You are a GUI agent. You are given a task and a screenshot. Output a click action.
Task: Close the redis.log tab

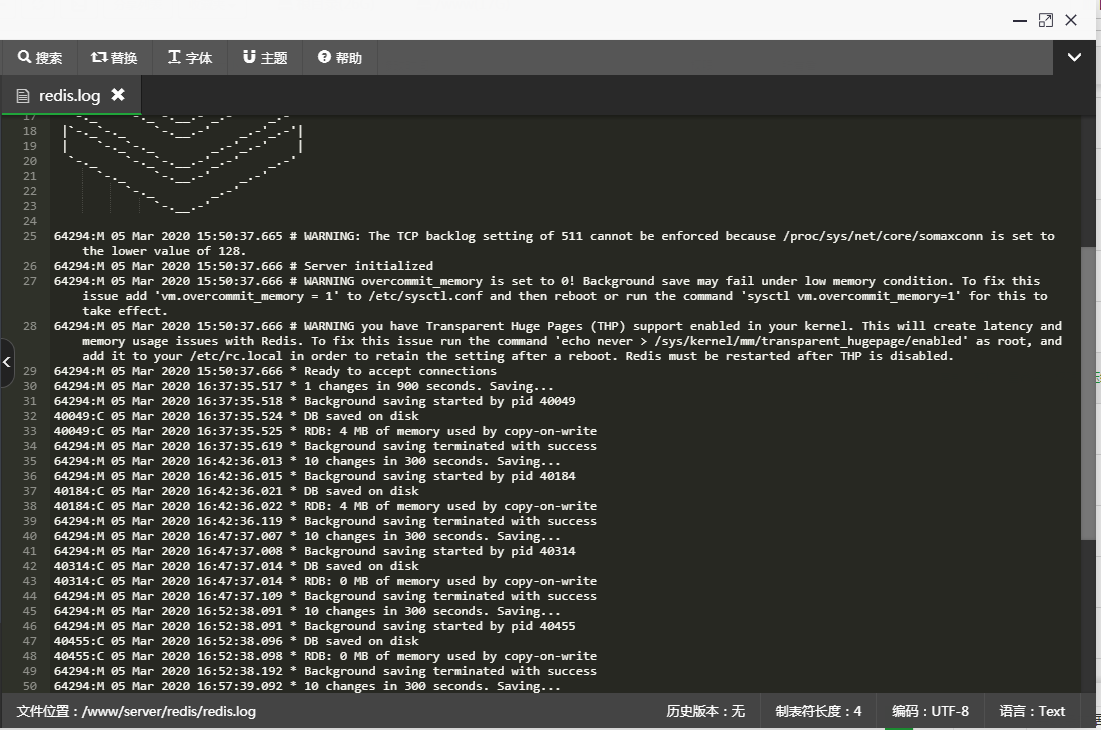click(118, 94)
